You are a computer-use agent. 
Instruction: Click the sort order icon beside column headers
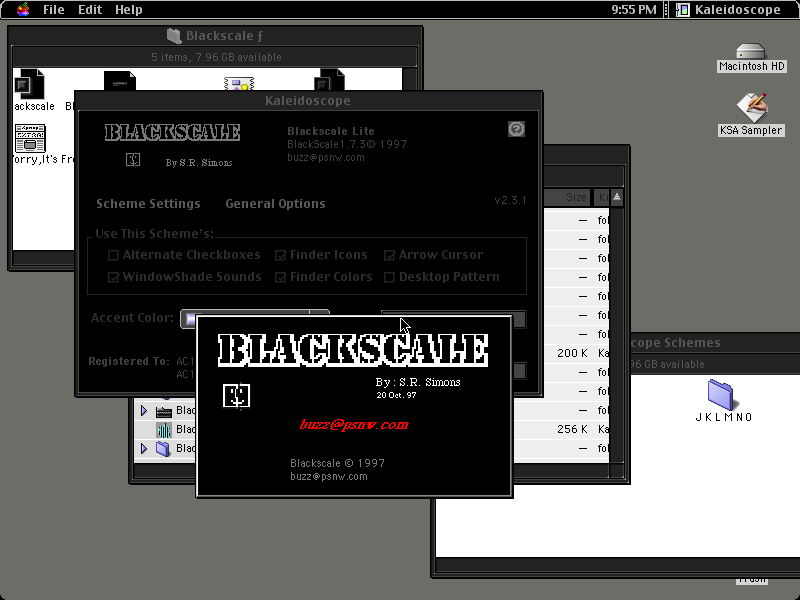point(617,197)
